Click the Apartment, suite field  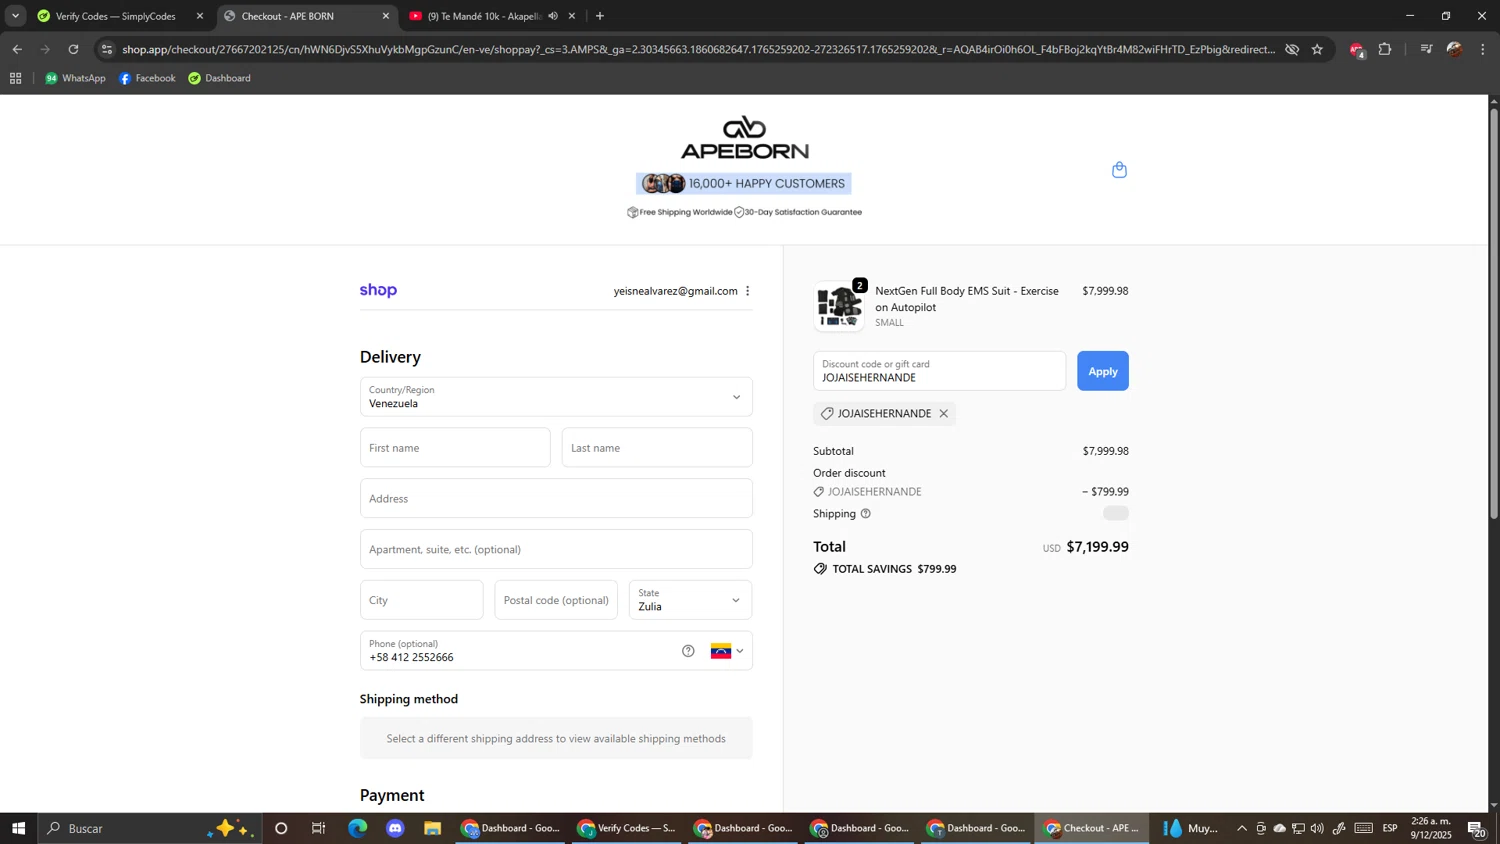coord(556,549)
